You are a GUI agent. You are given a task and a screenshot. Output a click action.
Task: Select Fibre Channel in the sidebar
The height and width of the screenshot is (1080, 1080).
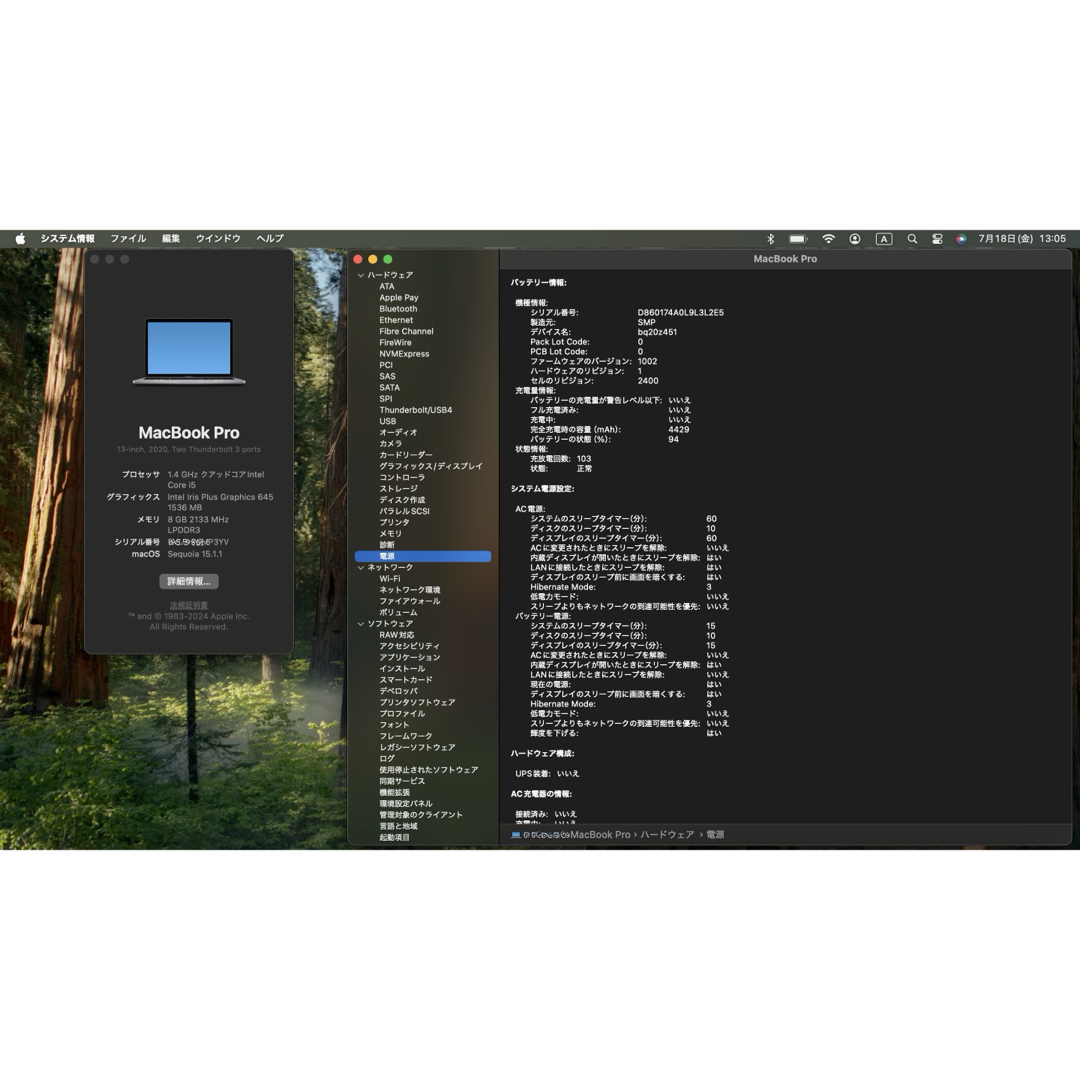pos(406,331)
